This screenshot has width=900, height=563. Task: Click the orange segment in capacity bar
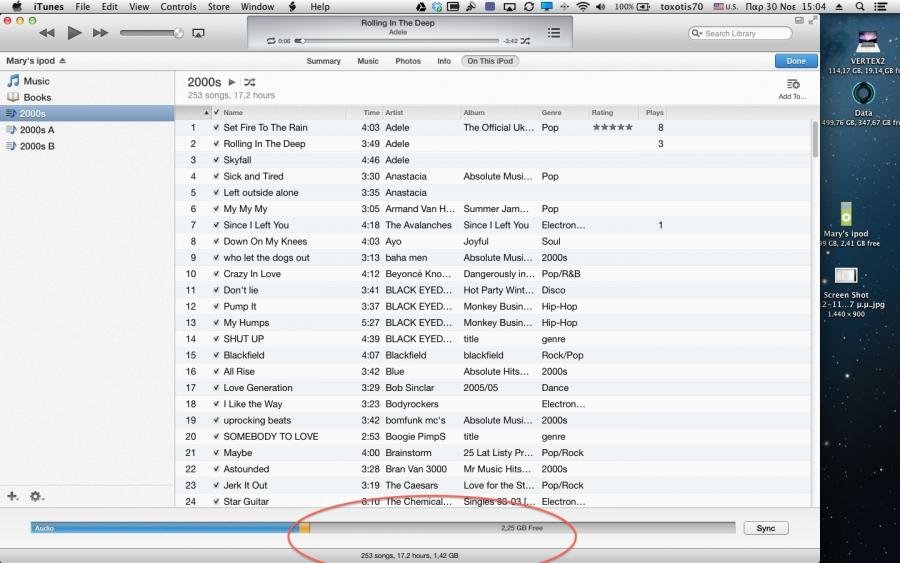(x=305, y=528)
